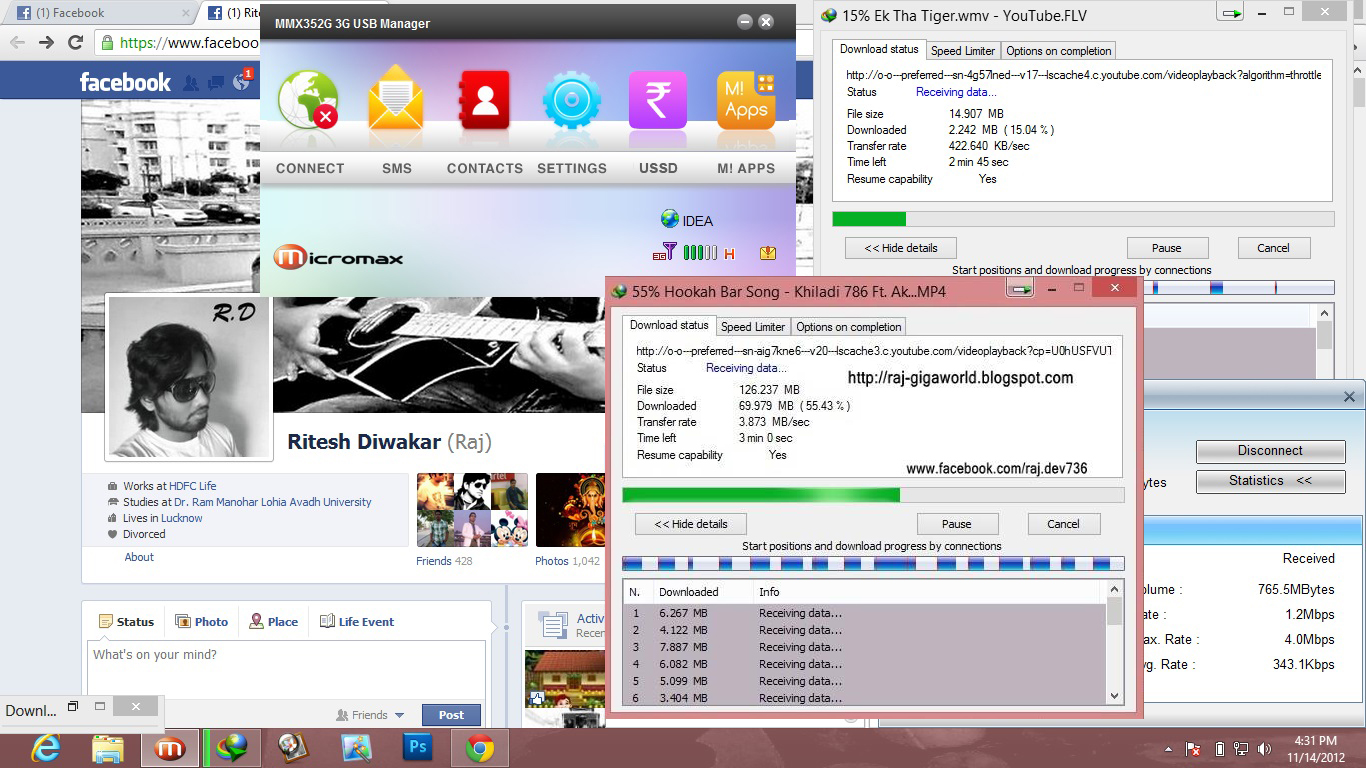Select Place option in Facebook composer
The image size is (1366, 768).
coord(273,621)
